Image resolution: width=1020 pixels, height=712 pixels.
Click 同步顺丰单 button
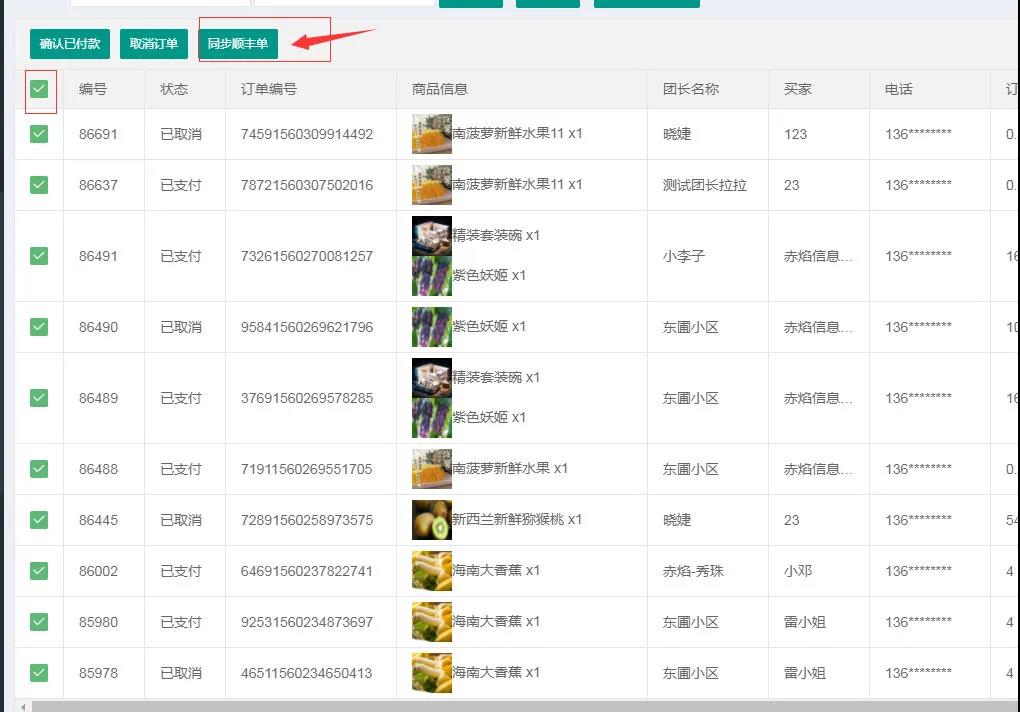pyautogui.click(x=238, y=44)
